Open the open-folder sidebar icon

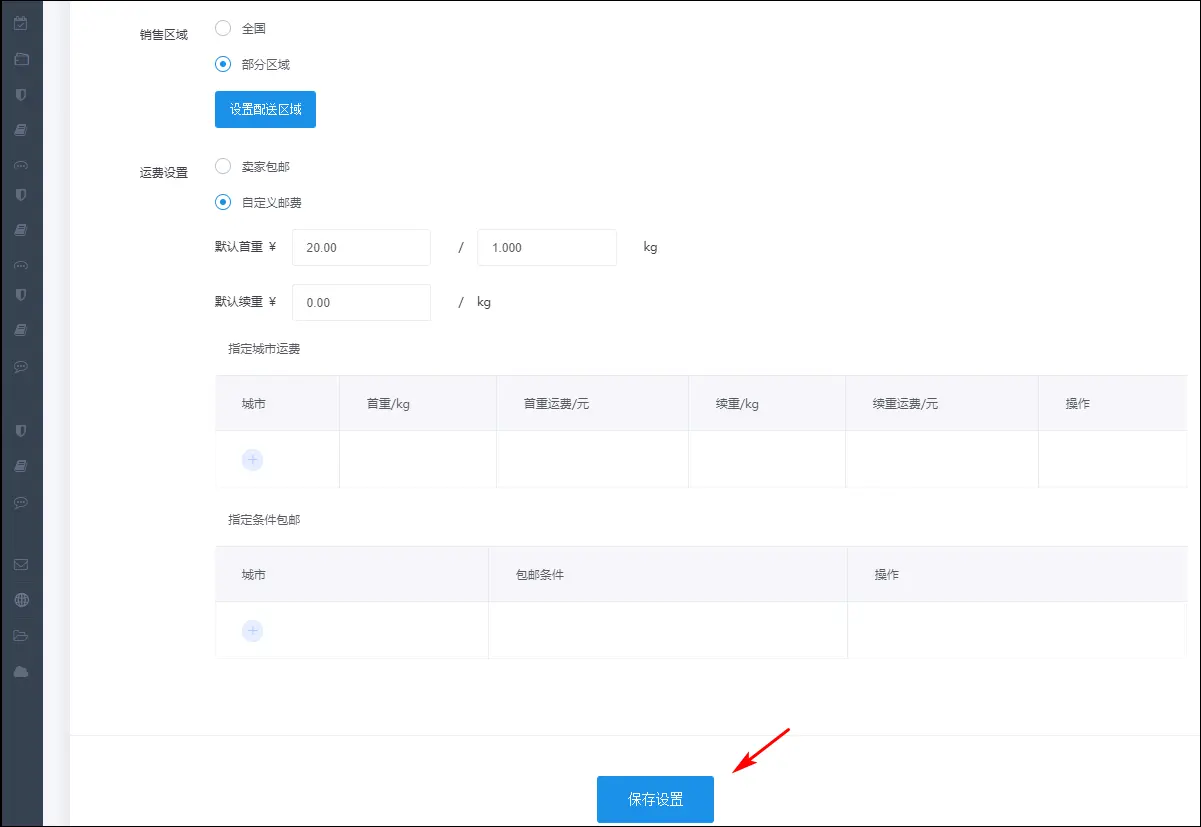[x=21, y=636]
